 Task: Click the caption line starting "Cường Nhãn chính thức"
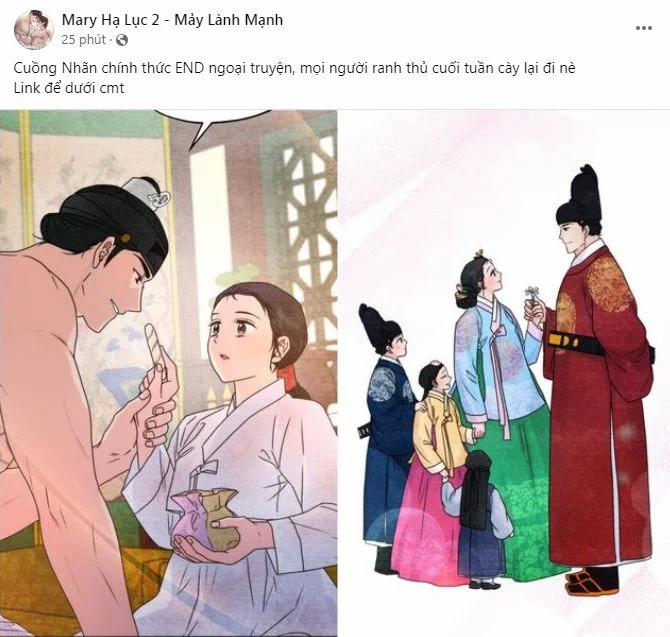pos(294,68)
